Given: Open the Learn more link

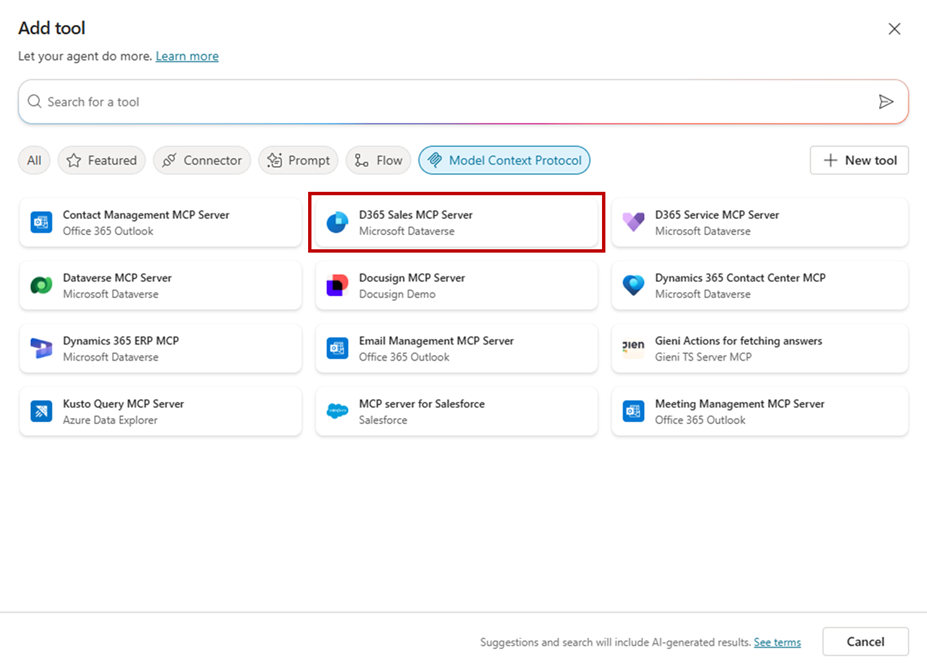Looking at the screenshot, I should [x=187, y=56].
